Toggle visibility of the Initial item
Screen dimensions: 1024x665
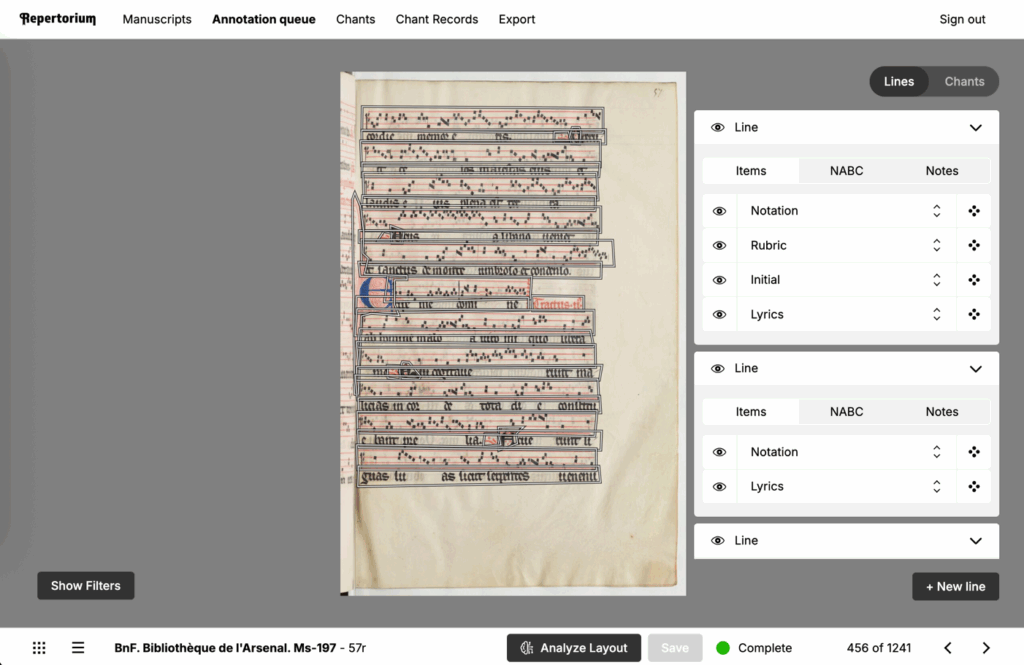tap(718, 280)
